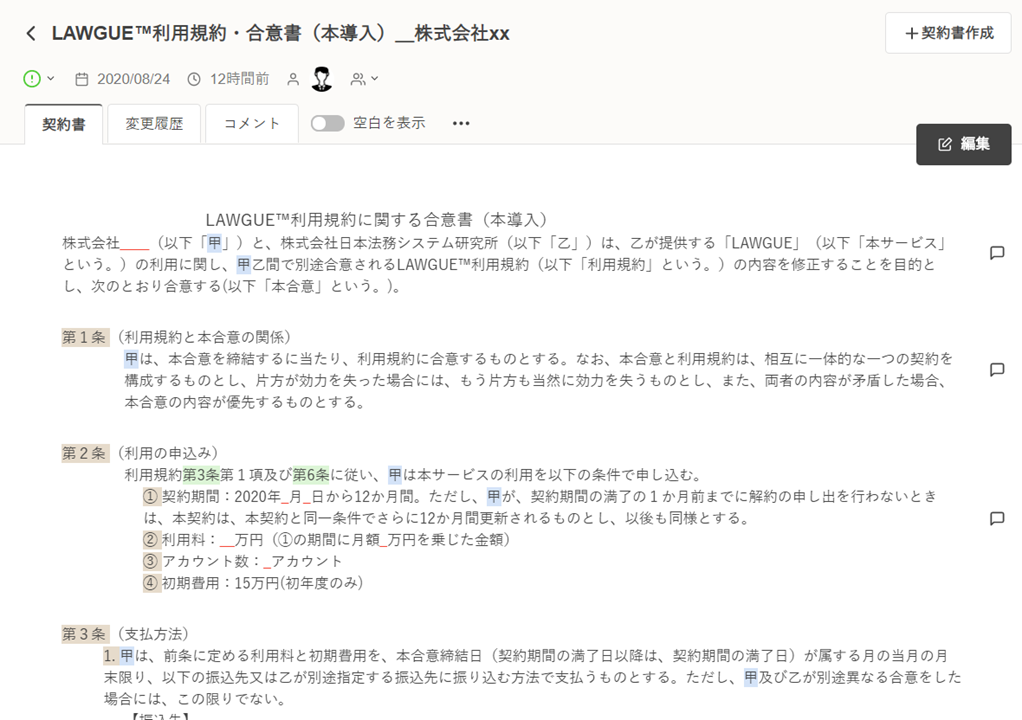Image resolution: width=1022 pixels, height=720 pixels.
Task: Click the green 第3条 reference link
Action: pos(201,474)
